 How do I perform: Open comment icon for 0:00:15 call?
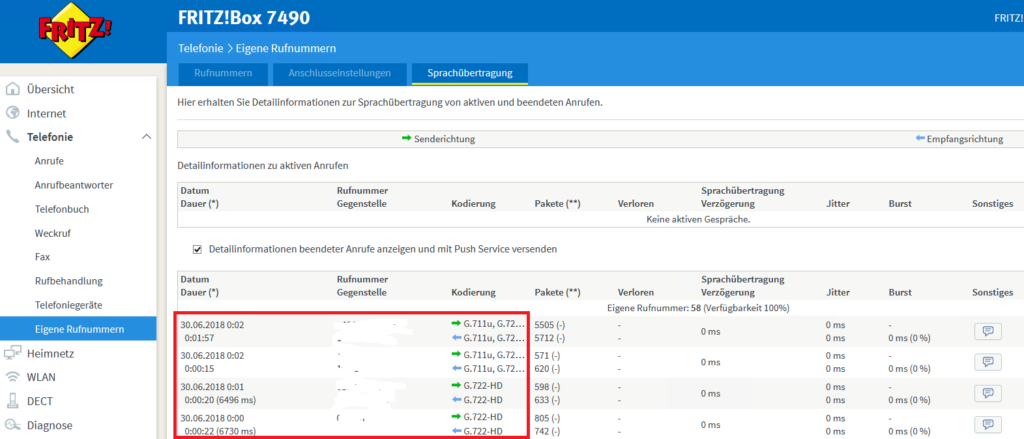click(x=987, y=361)
